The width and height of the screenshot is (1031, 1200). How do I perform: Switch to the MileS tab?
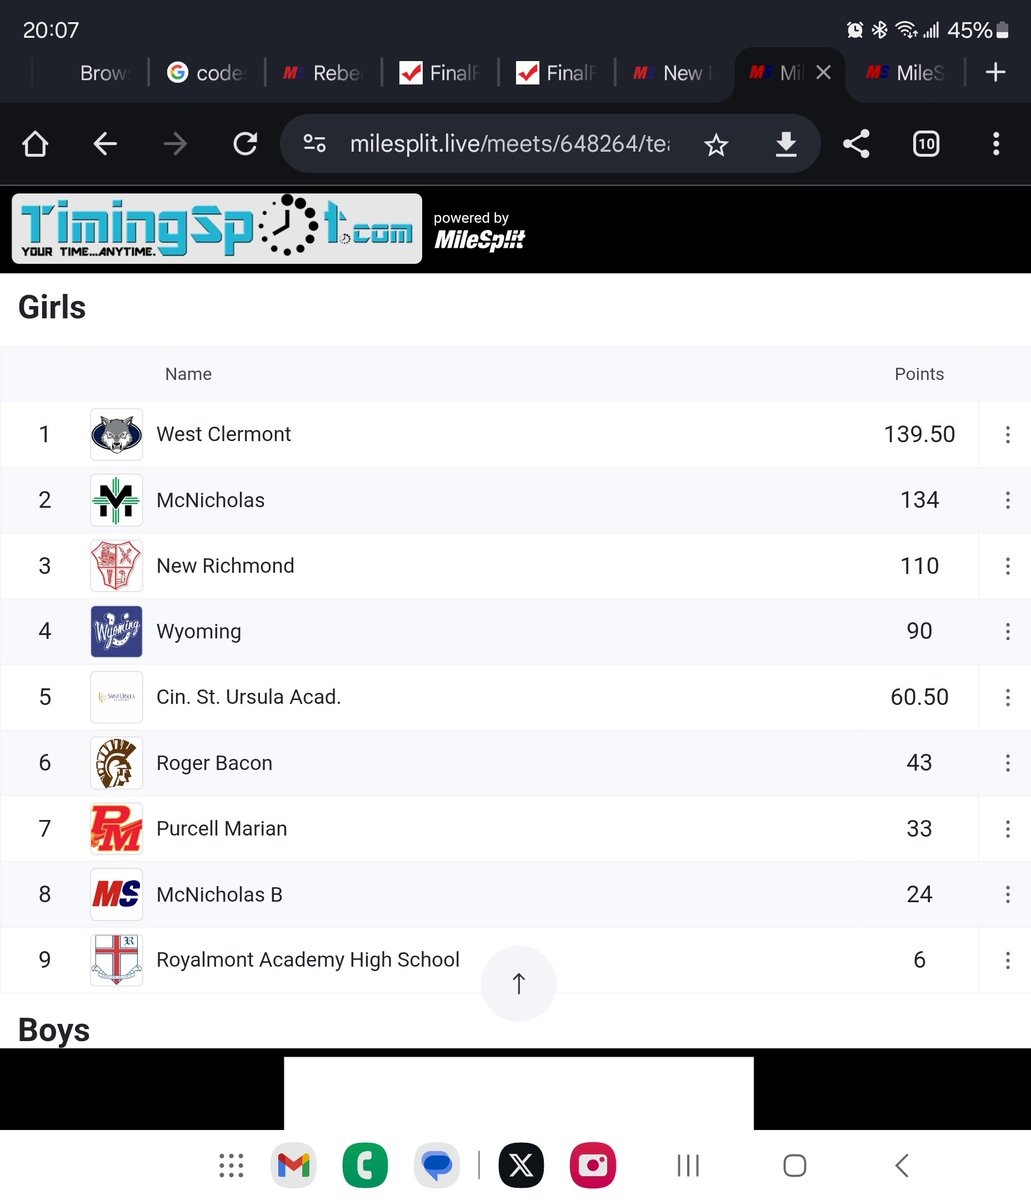pyautogui.click(x=905, y=72)
